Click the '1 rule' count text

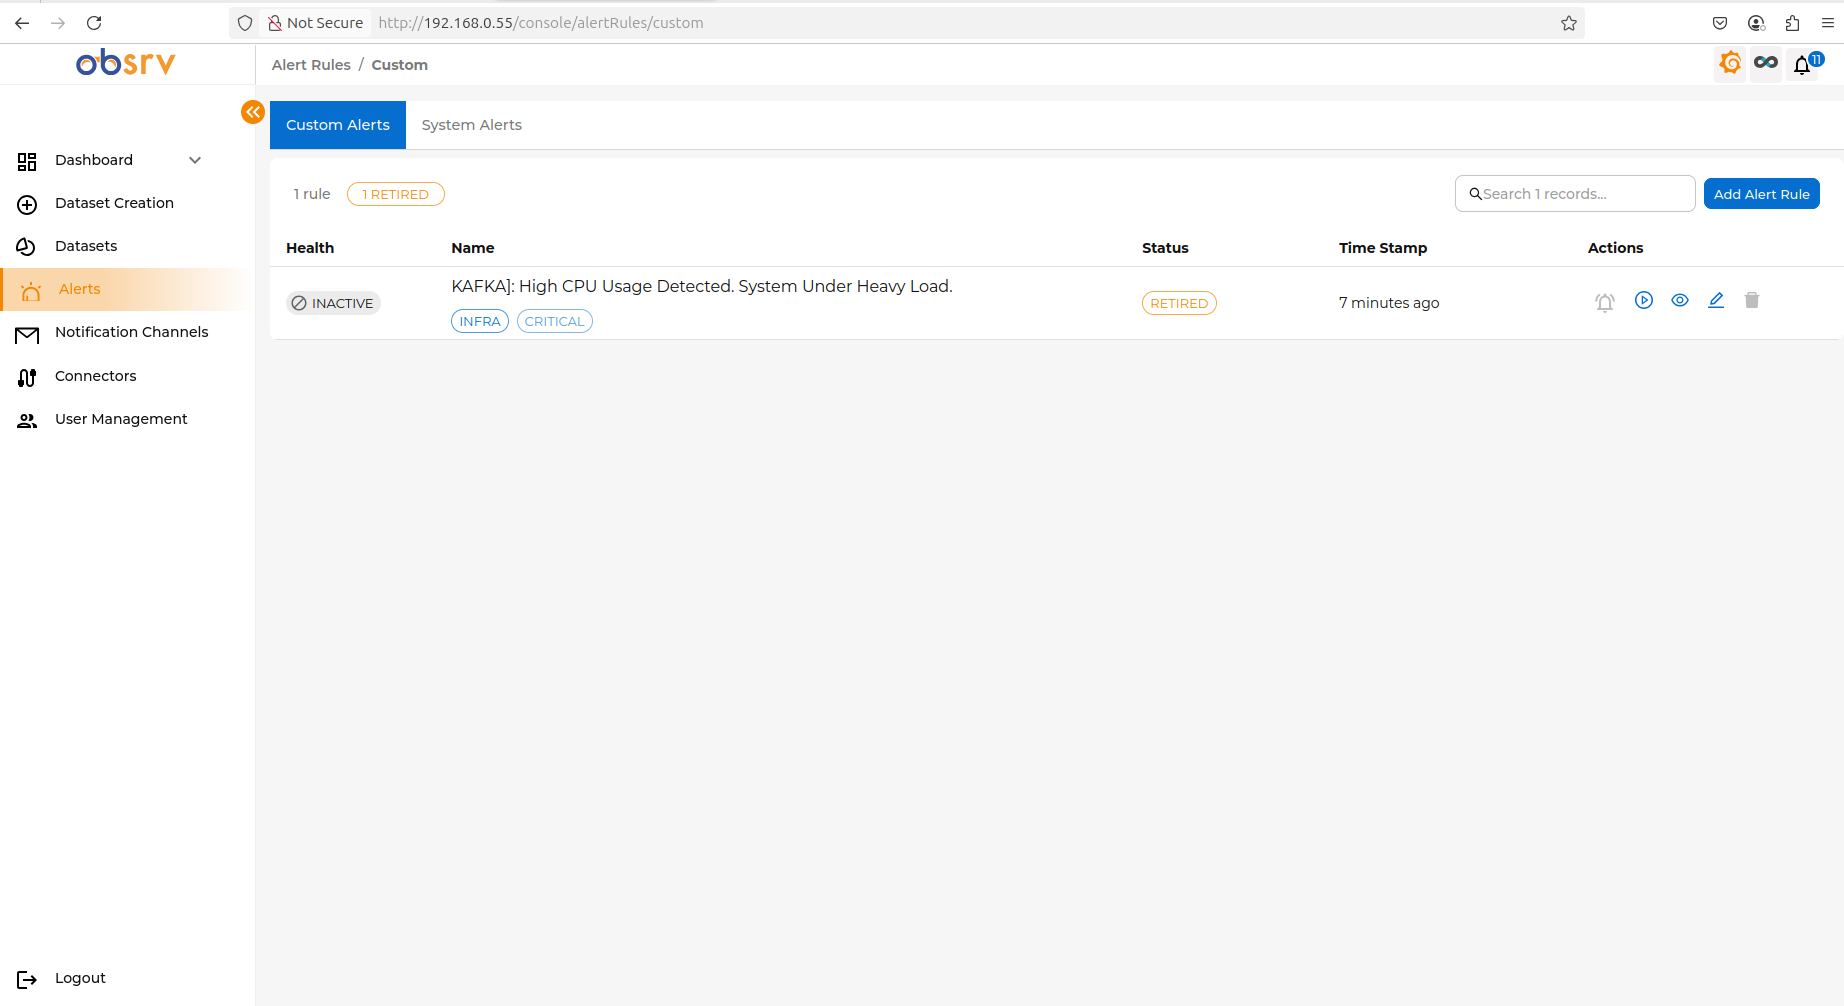[x=312, y=194]
